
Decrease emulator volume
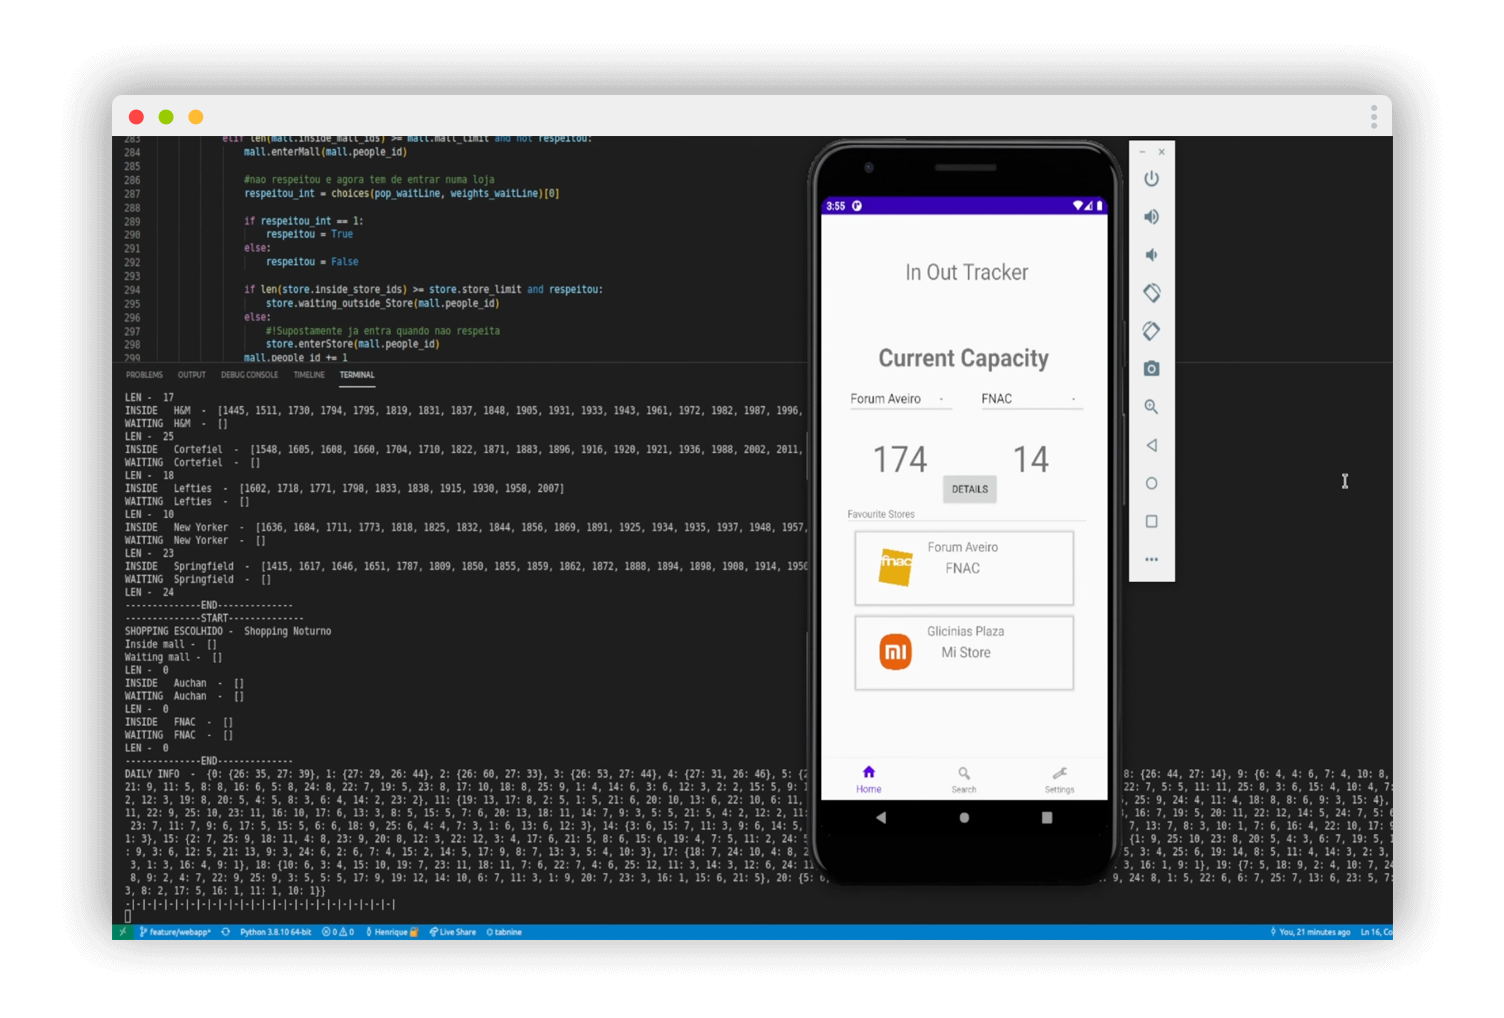tap(1151, 254)
